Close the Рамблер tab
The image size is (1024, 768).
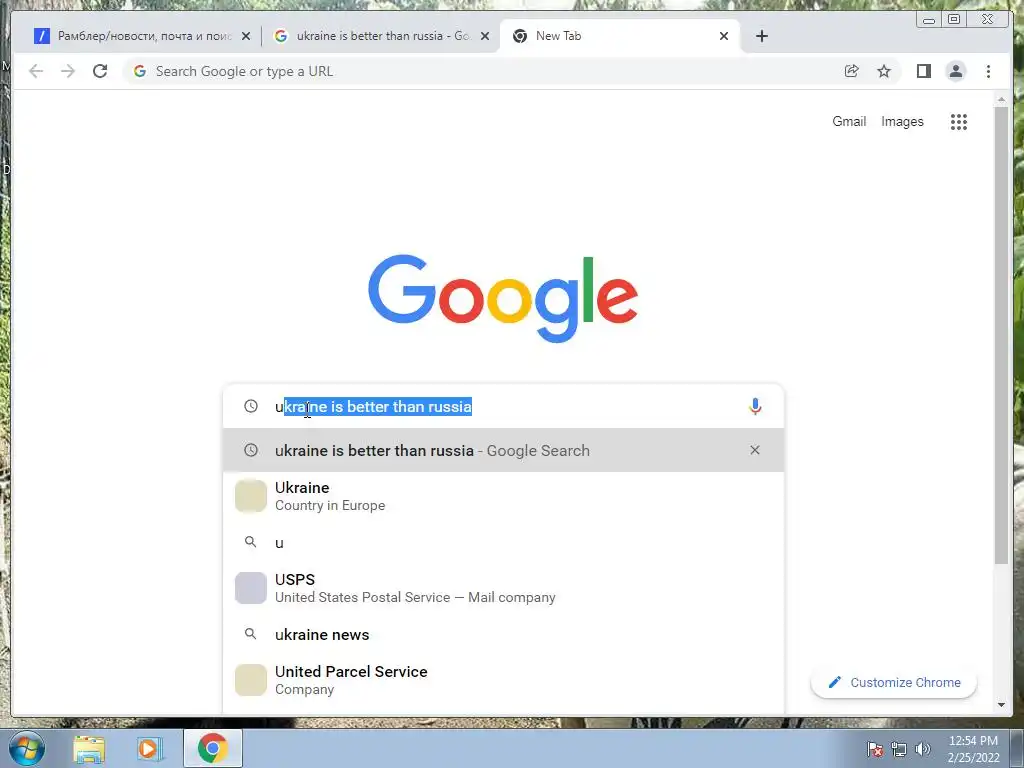point(246,36)
